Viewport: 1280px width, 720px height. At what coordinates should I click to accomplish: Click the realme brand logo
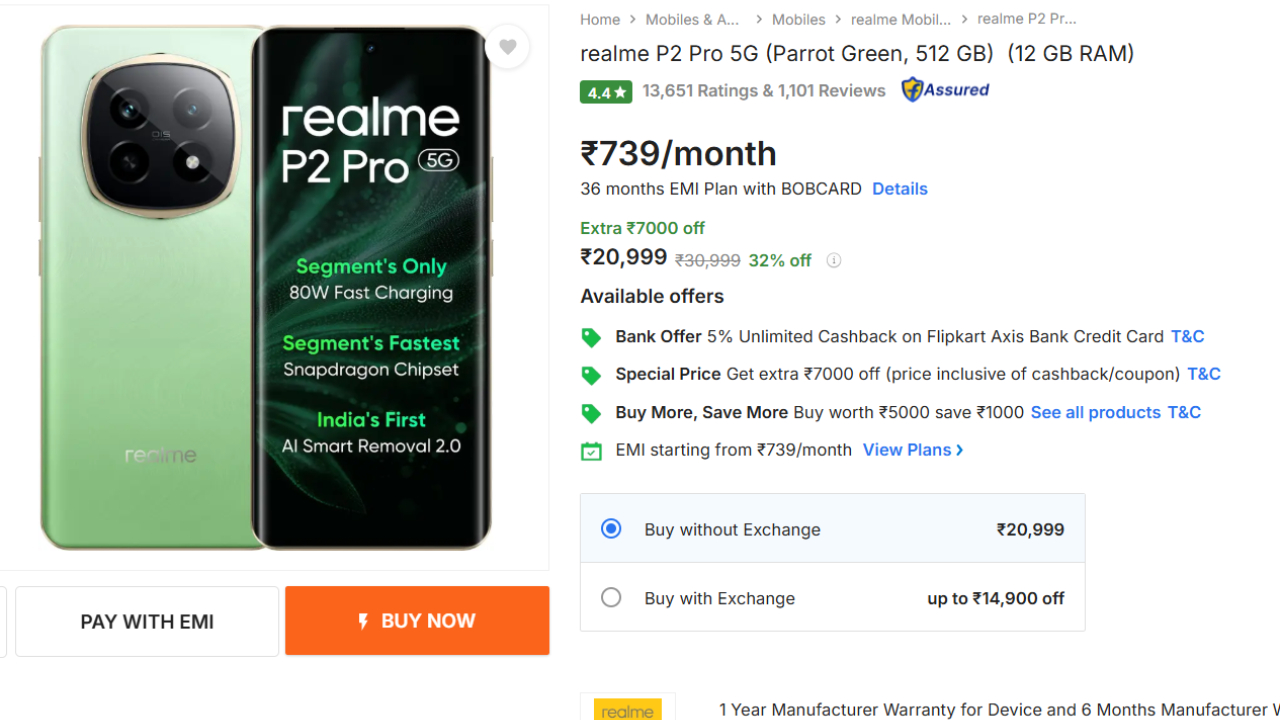click(x=628, y=709)
